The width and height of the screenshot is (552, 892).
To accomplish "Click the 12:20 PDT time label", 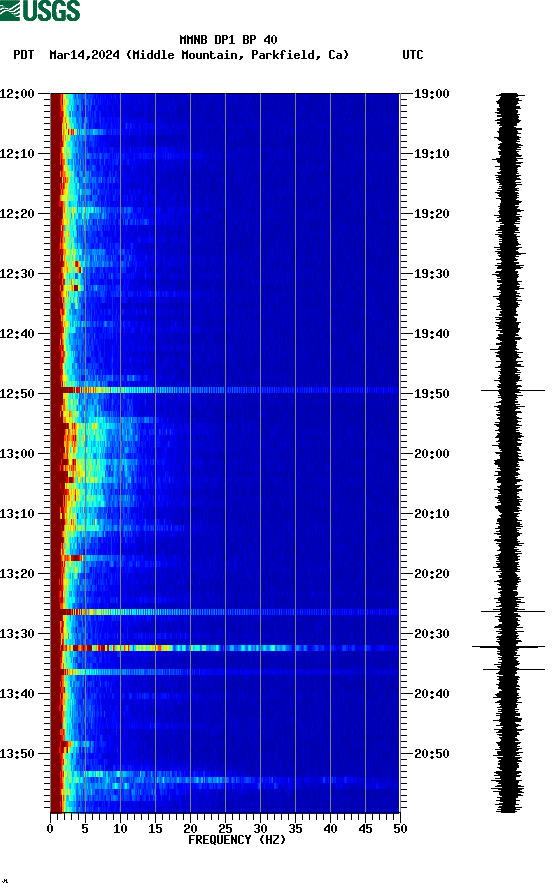I will (17, 213).
